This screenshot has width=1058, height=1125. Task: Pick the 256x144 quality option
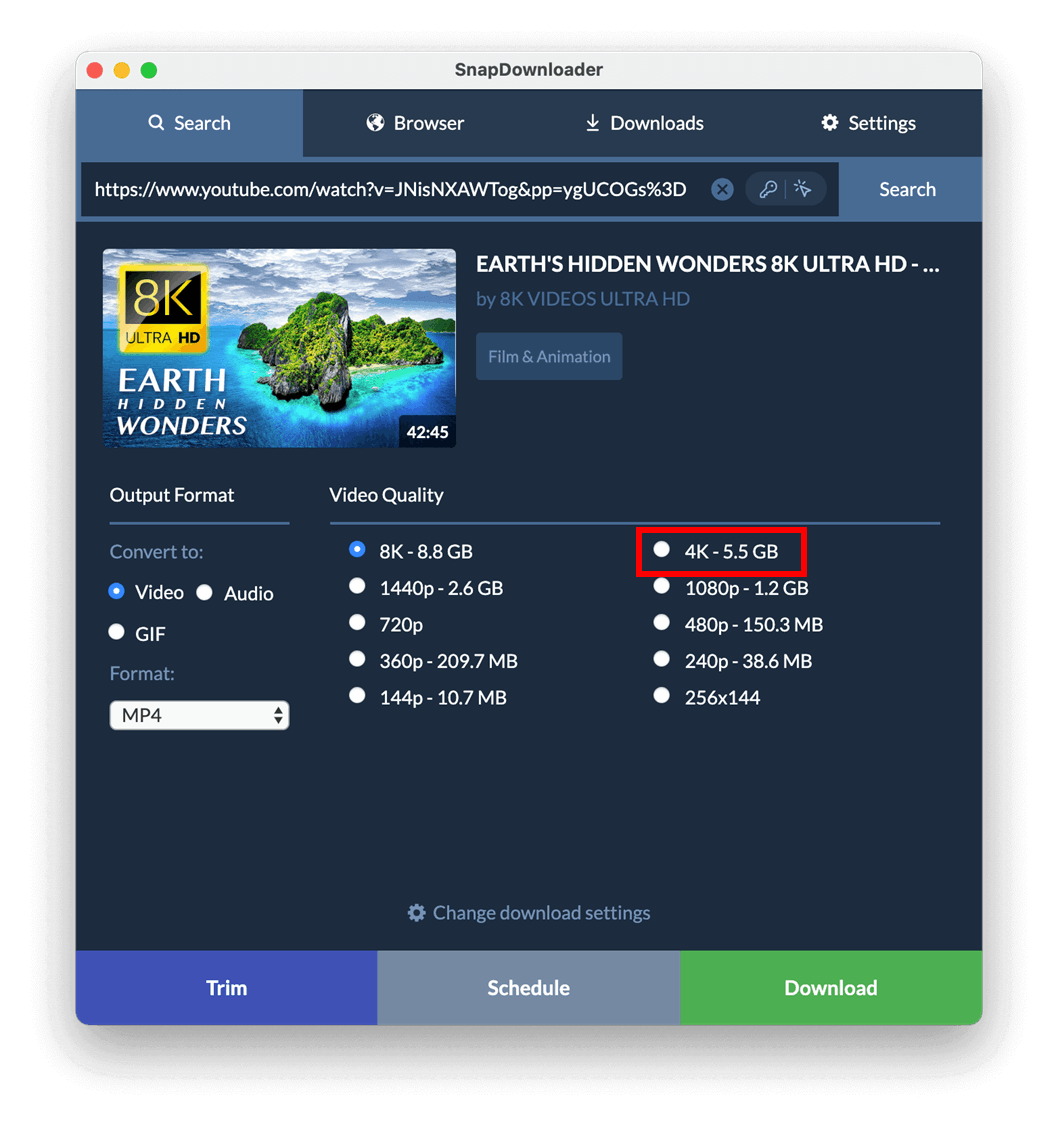707,697
